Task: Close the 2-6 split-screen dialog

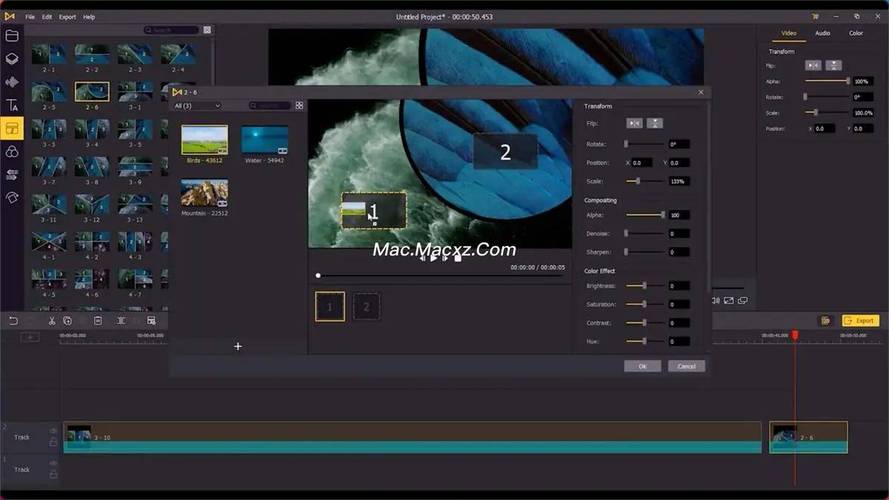Action: point(701,92)
